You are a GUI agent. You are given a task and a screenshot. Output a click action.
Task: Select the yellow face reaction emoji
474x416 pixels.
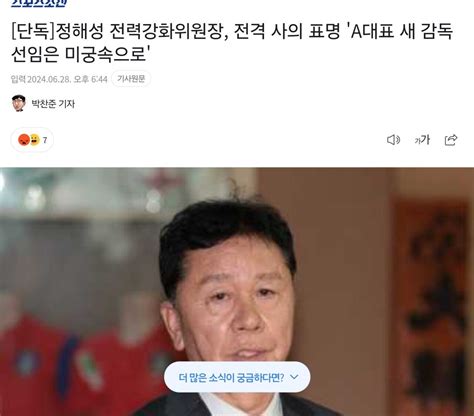pyautogui.click(x=35, y=140)
